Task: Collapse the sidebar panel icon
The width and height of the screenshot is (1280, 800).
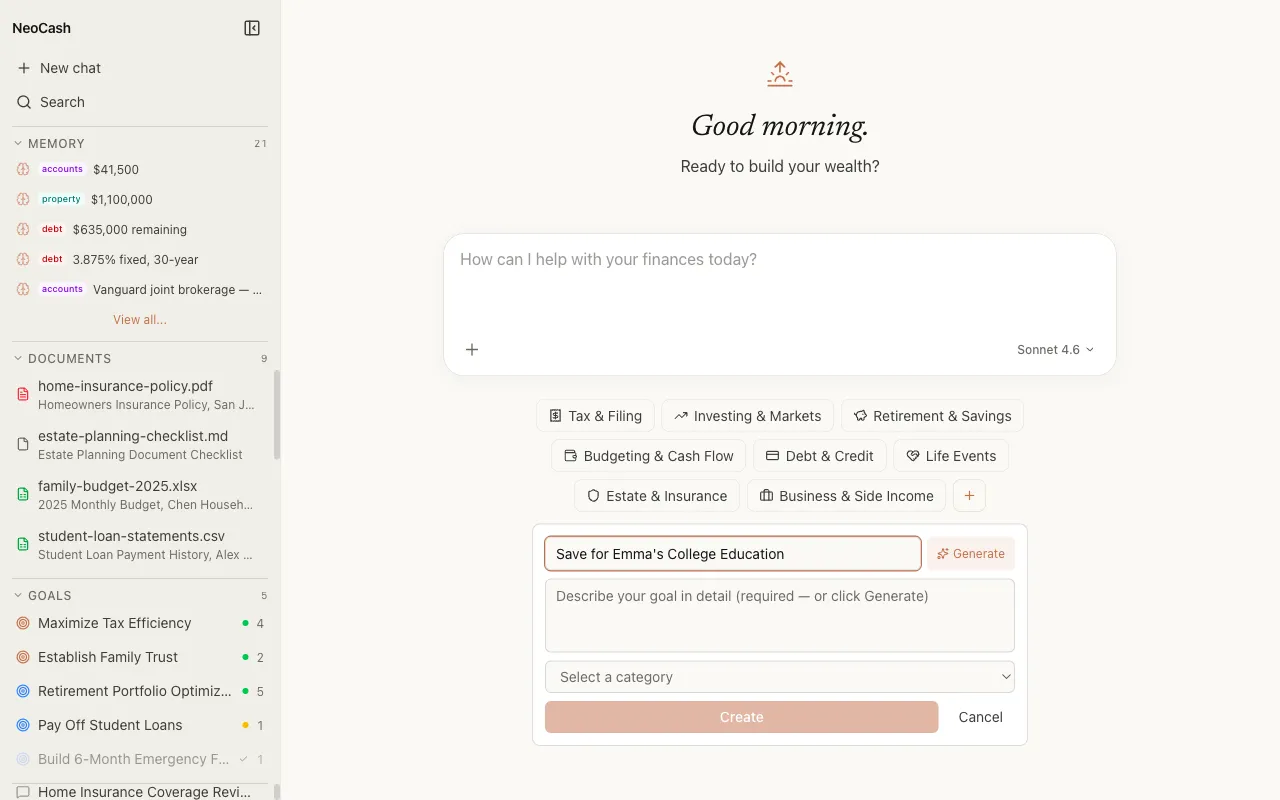Action: coord(252,28)
